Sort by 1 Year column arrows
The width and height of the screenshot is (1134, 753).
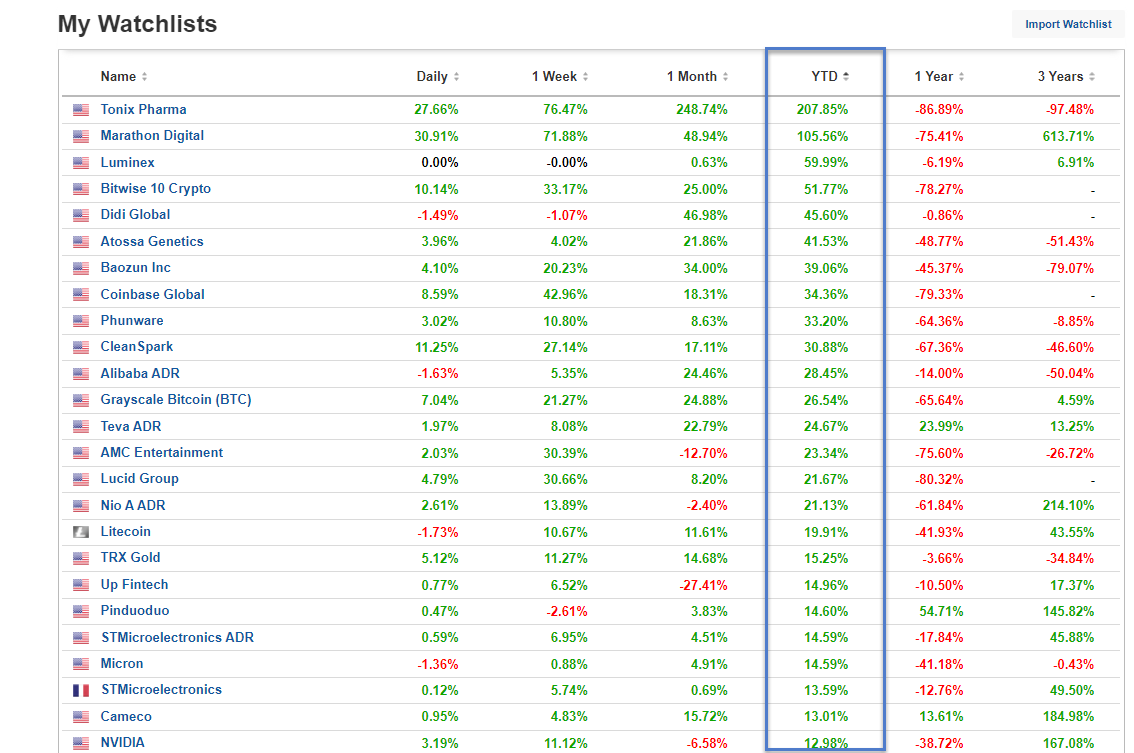pos(961,77)
